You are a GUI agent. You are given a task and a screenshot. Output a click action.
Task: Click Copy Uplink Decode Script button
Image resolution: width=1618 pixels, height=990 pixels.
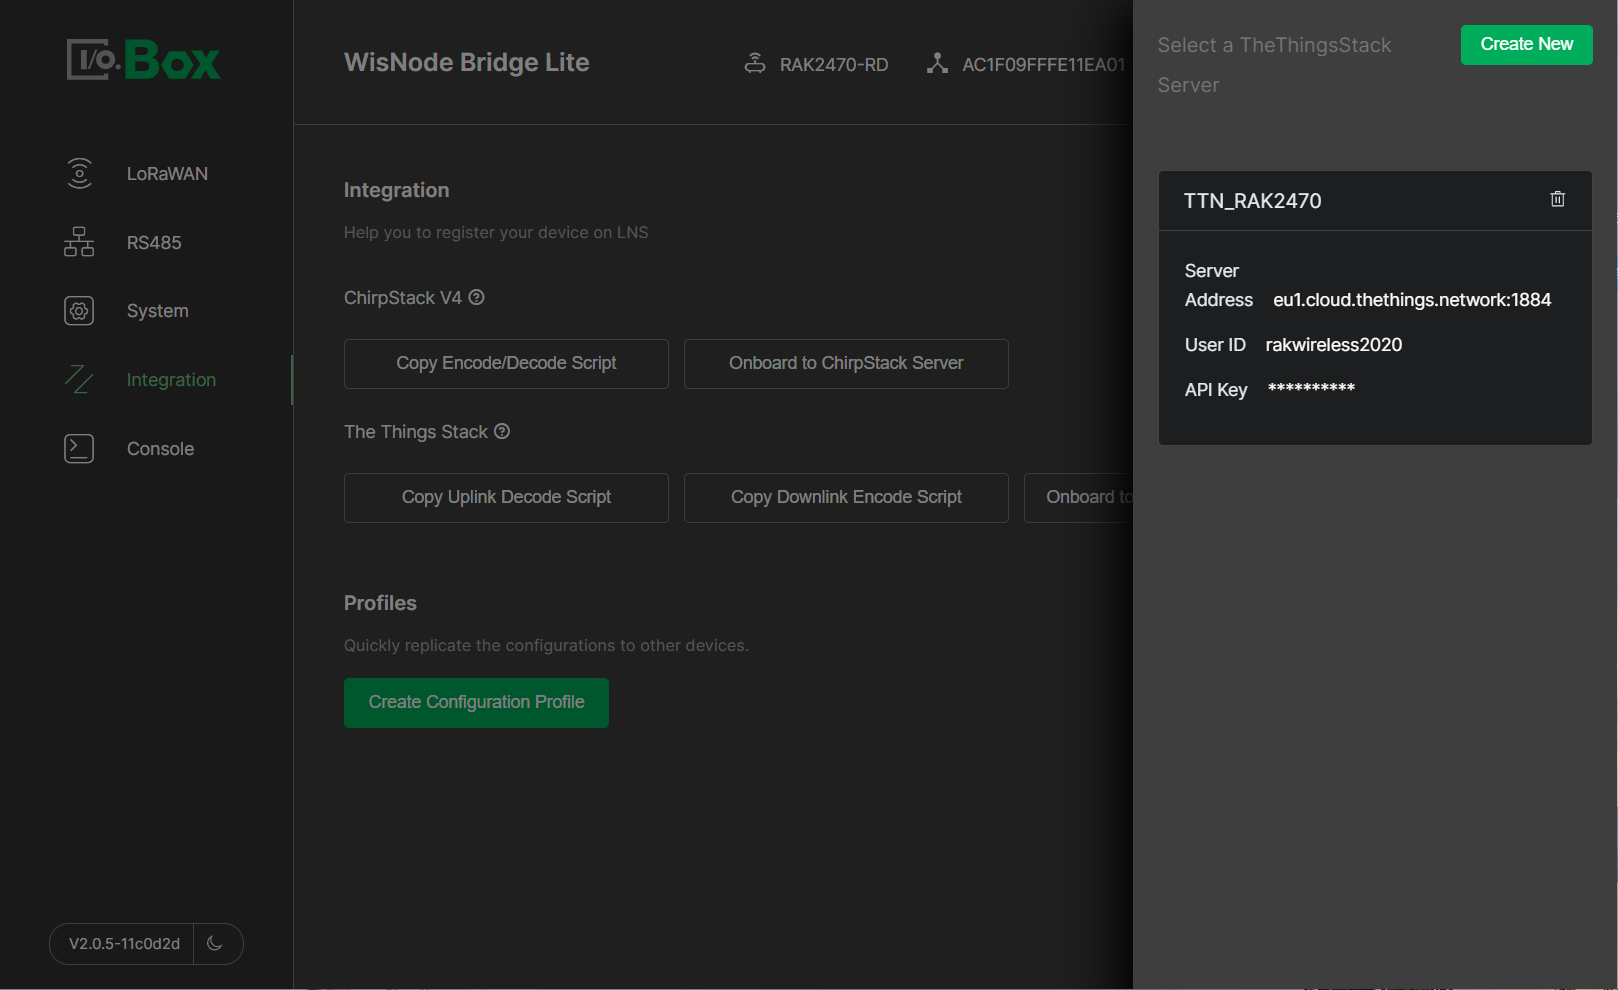(506, 497)
